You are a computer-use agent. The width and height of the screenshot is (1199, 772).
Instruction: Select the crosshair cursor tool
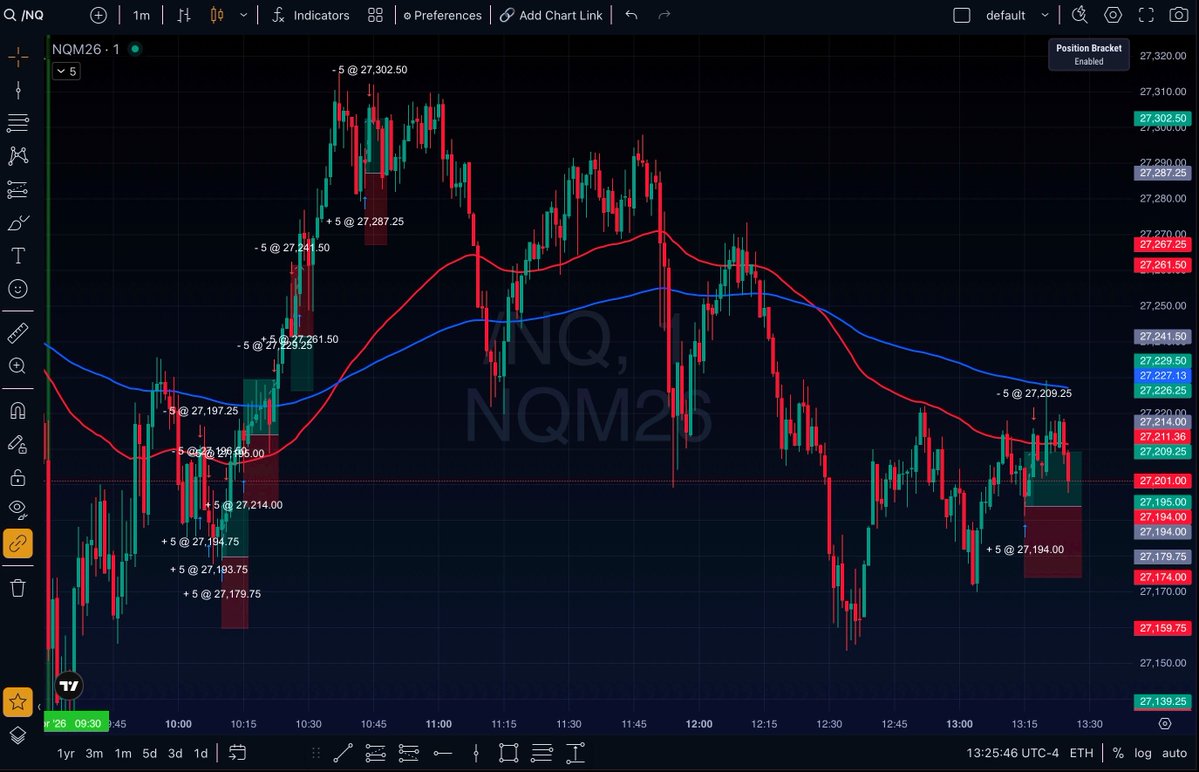pos(18,57)
